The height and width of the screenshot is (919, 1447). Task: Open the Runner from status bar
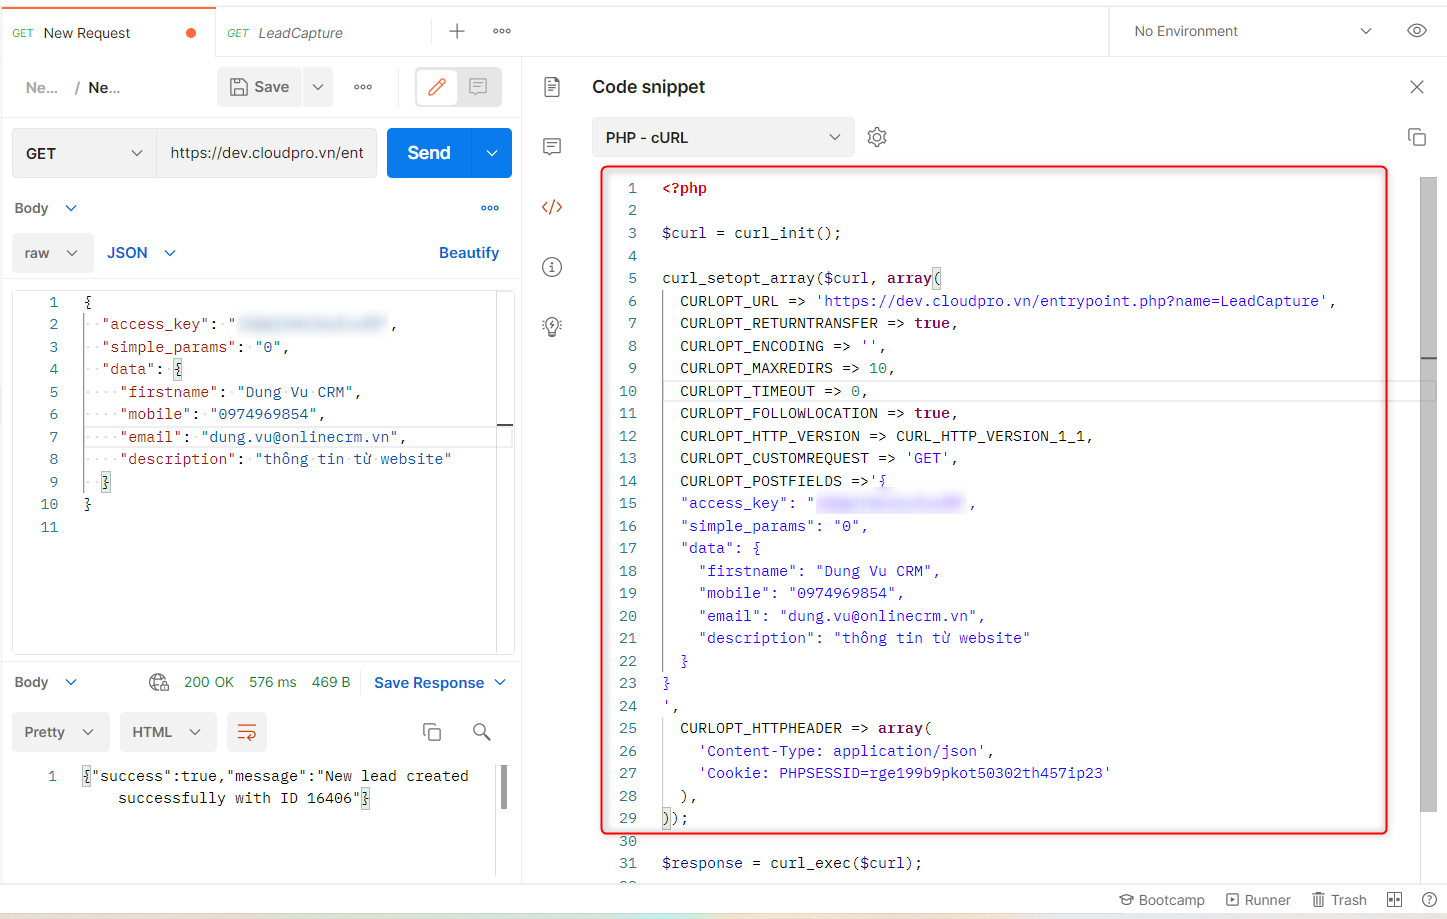pyautogui.click(x=1258, y=900)
